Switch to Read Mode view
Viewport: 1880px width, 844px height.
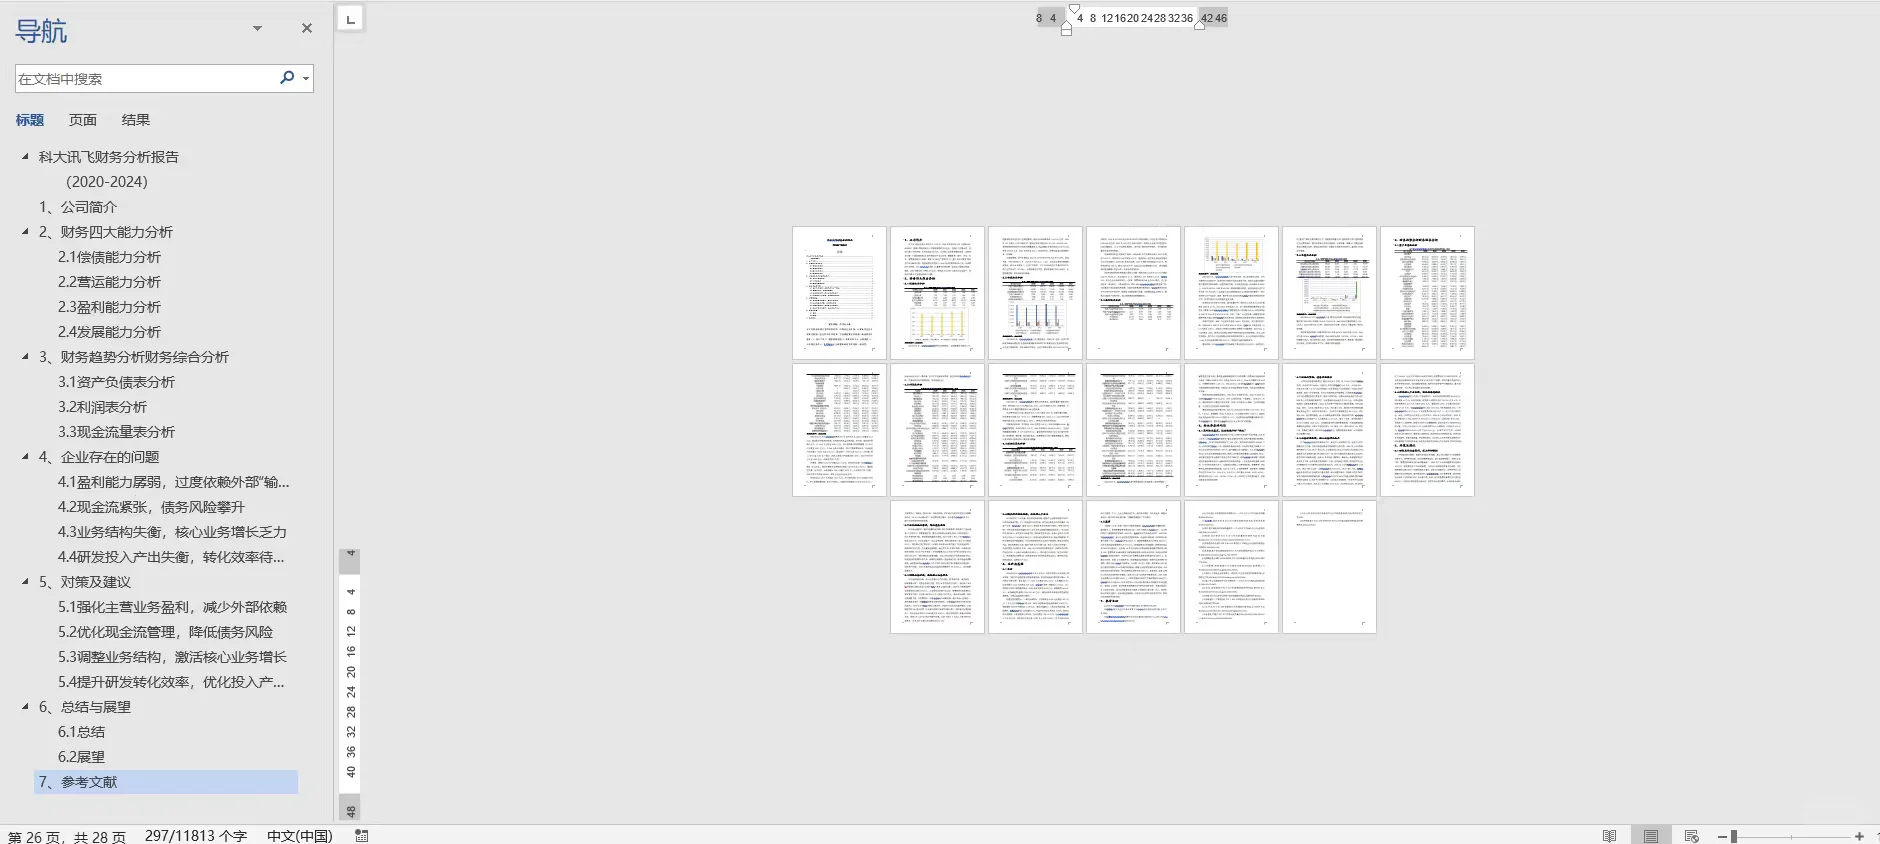coord(1609,835)
